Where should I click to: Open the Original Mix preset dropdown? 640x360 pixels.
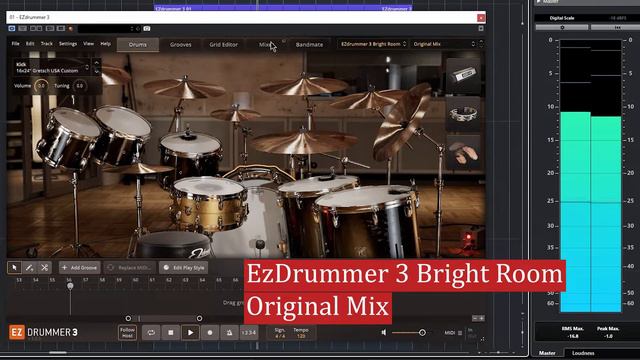click(x=444, y=44)
